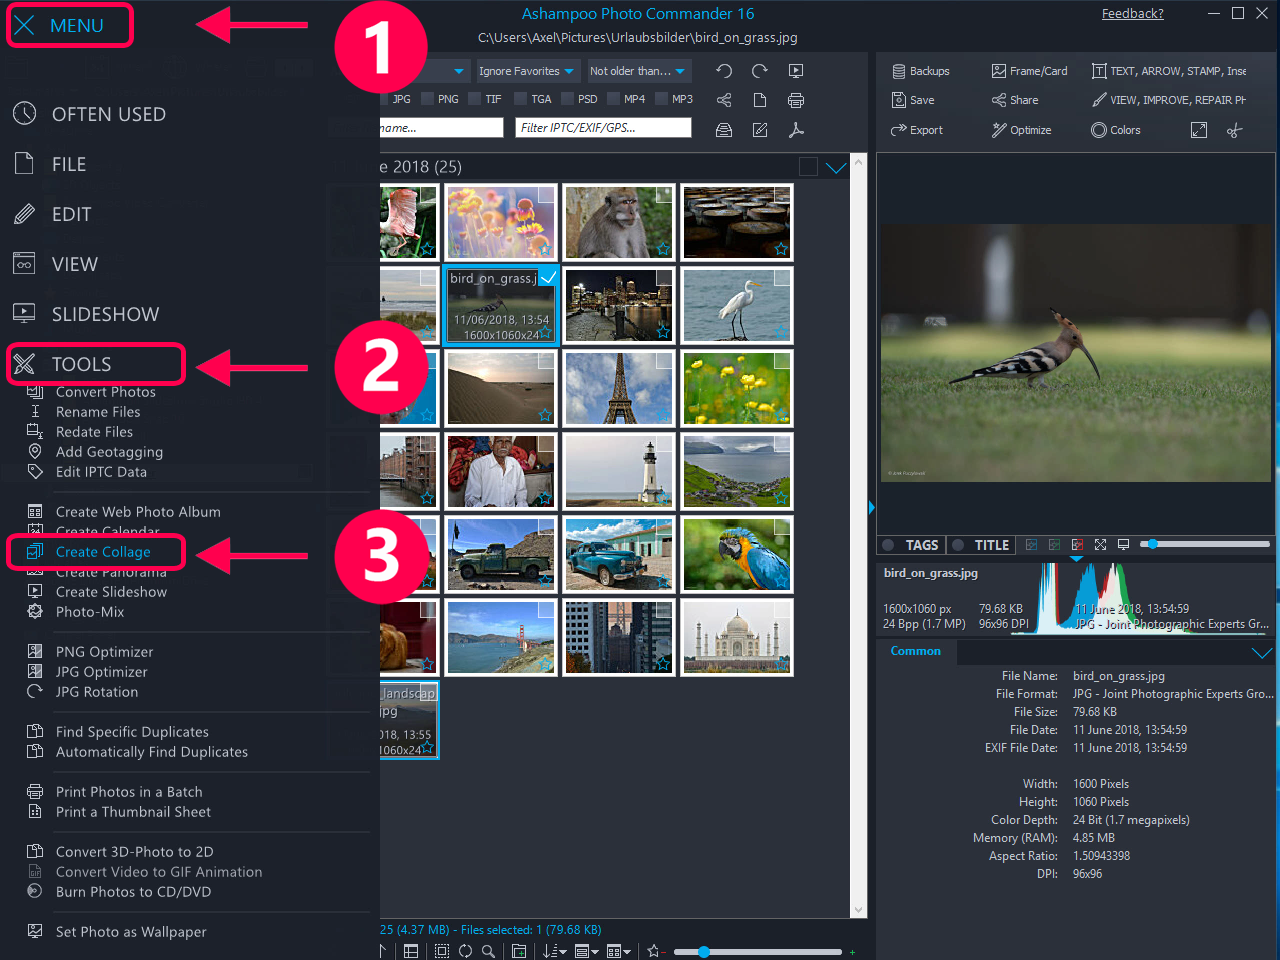
Task: Toggle the PNG file type checkbox
Action: pyautogui.click(x=428, y=99)
